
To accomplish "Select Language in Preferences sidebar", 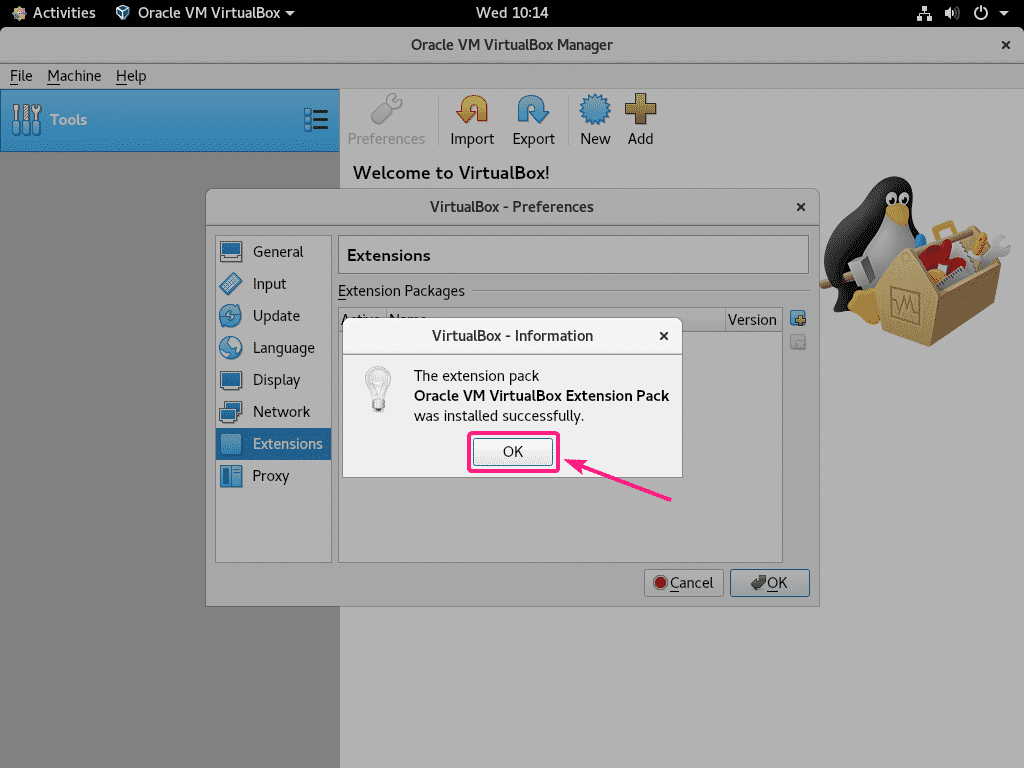I will [274, 347].
